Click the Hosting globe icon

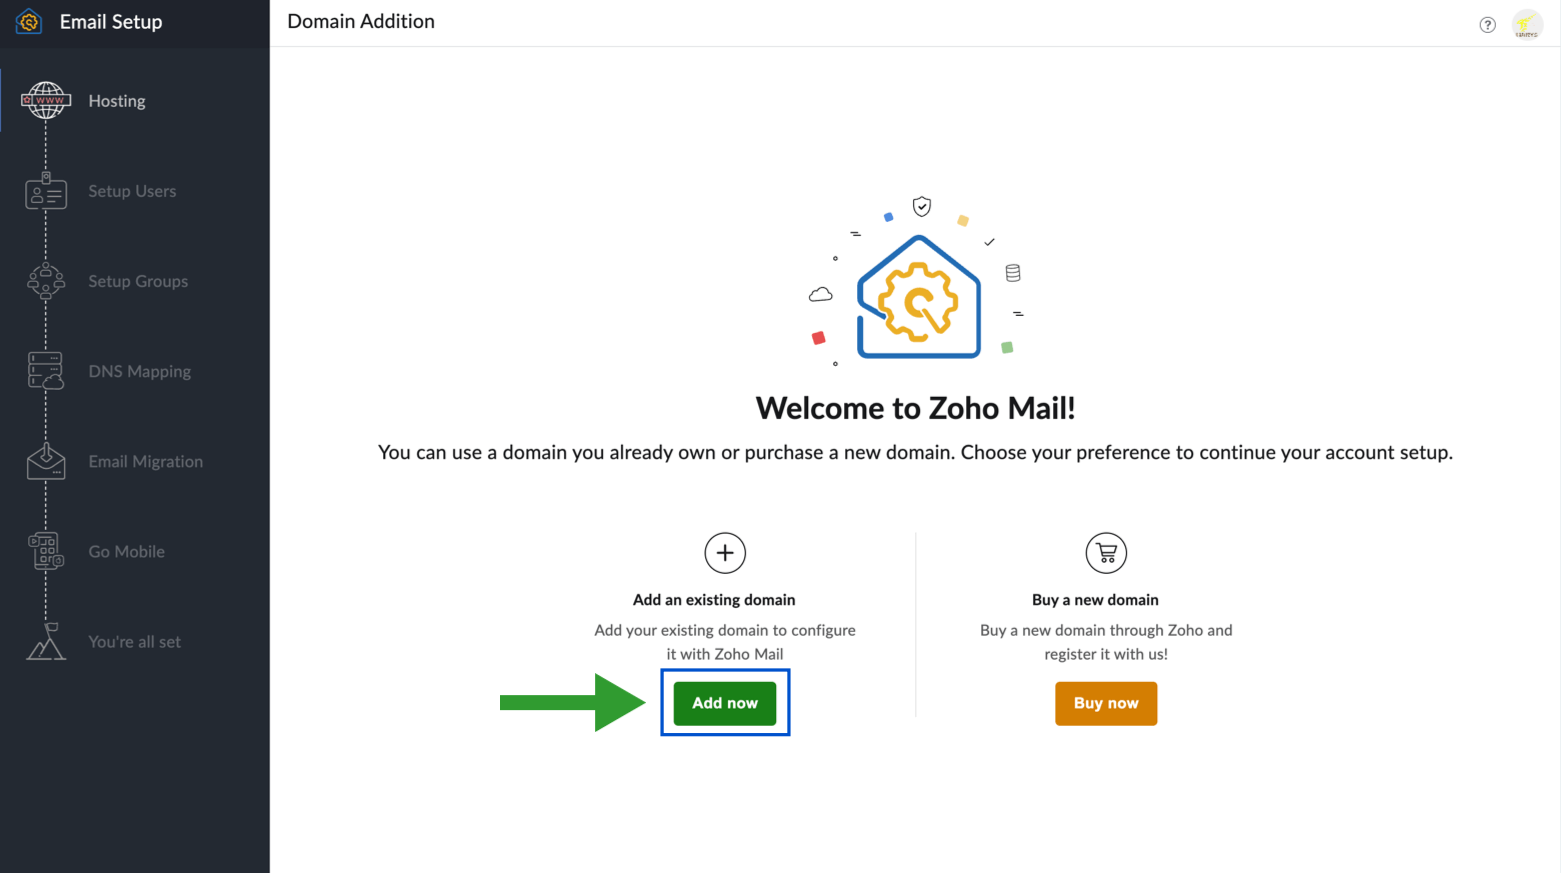point(46,100)
